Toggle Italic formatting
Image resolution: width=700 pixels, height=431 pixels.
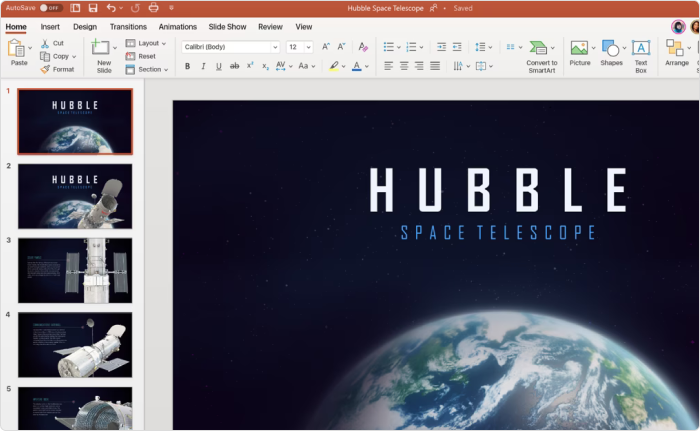(x=203, y=66)
